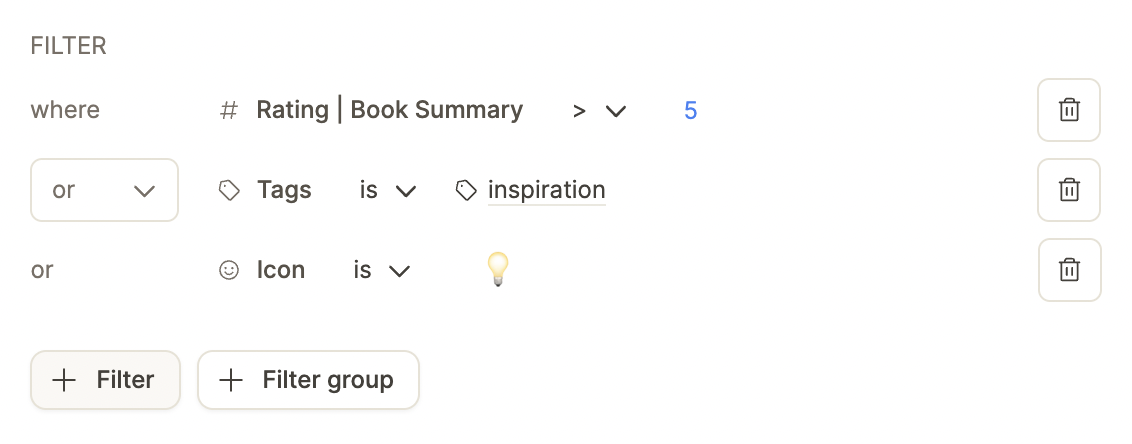Click the tag icon beside inspiration
The width and height of the screenshot is (1132, 444).
466,191
